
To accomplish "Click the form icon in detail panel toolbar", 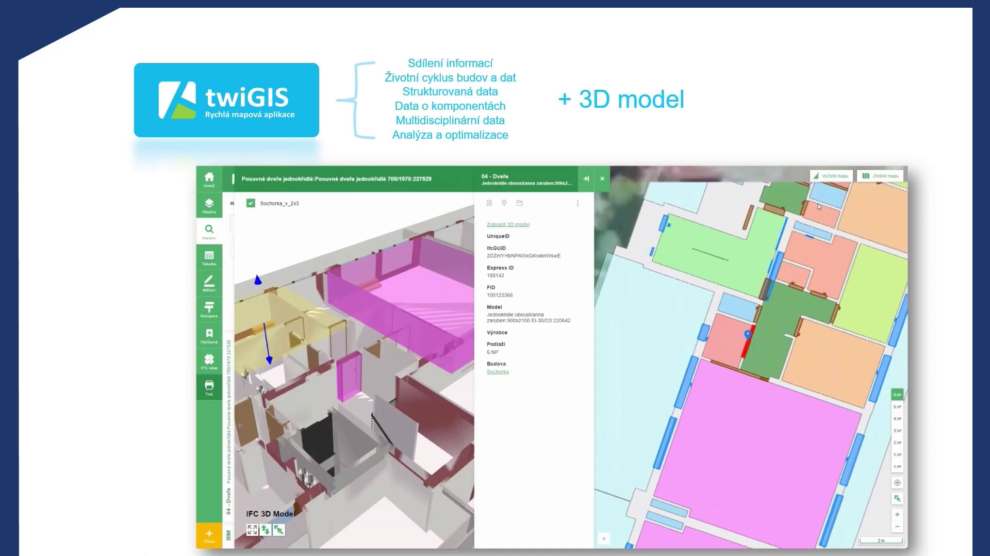I will pyautogui.click(x=489, y=203).
